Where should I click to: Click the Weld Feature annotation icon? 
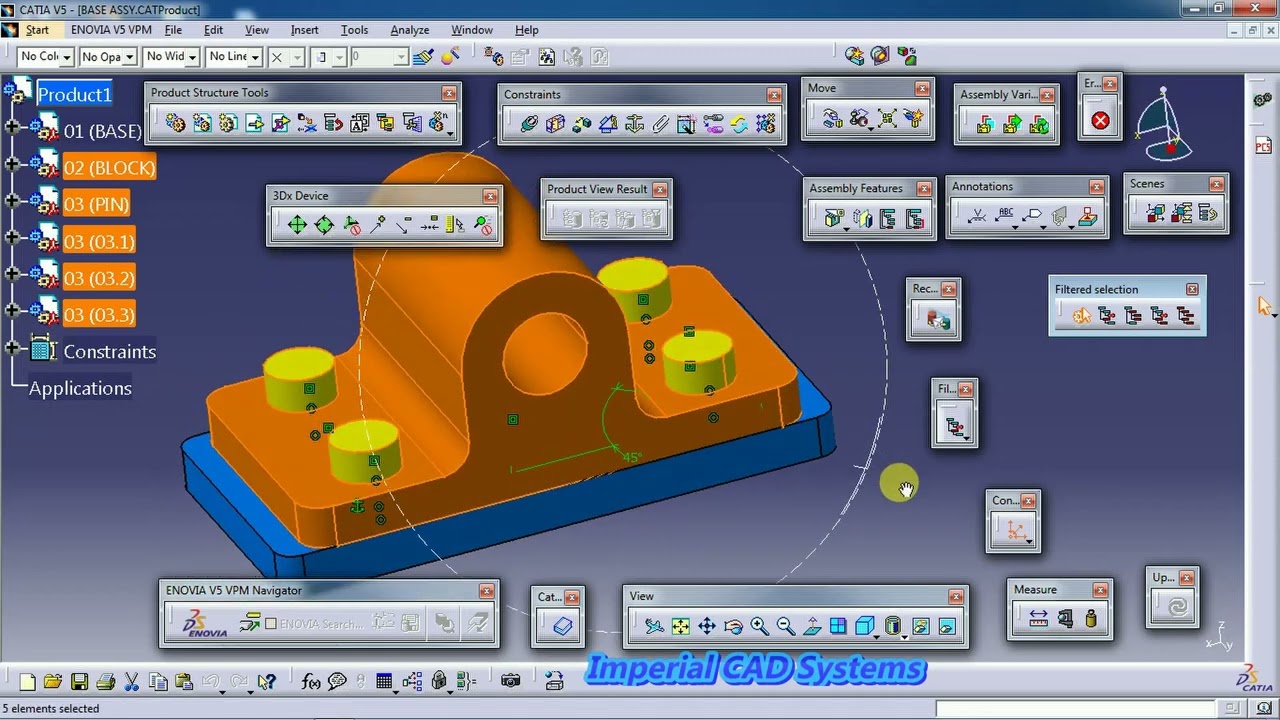pyautogui.click(x=978, y=216)
